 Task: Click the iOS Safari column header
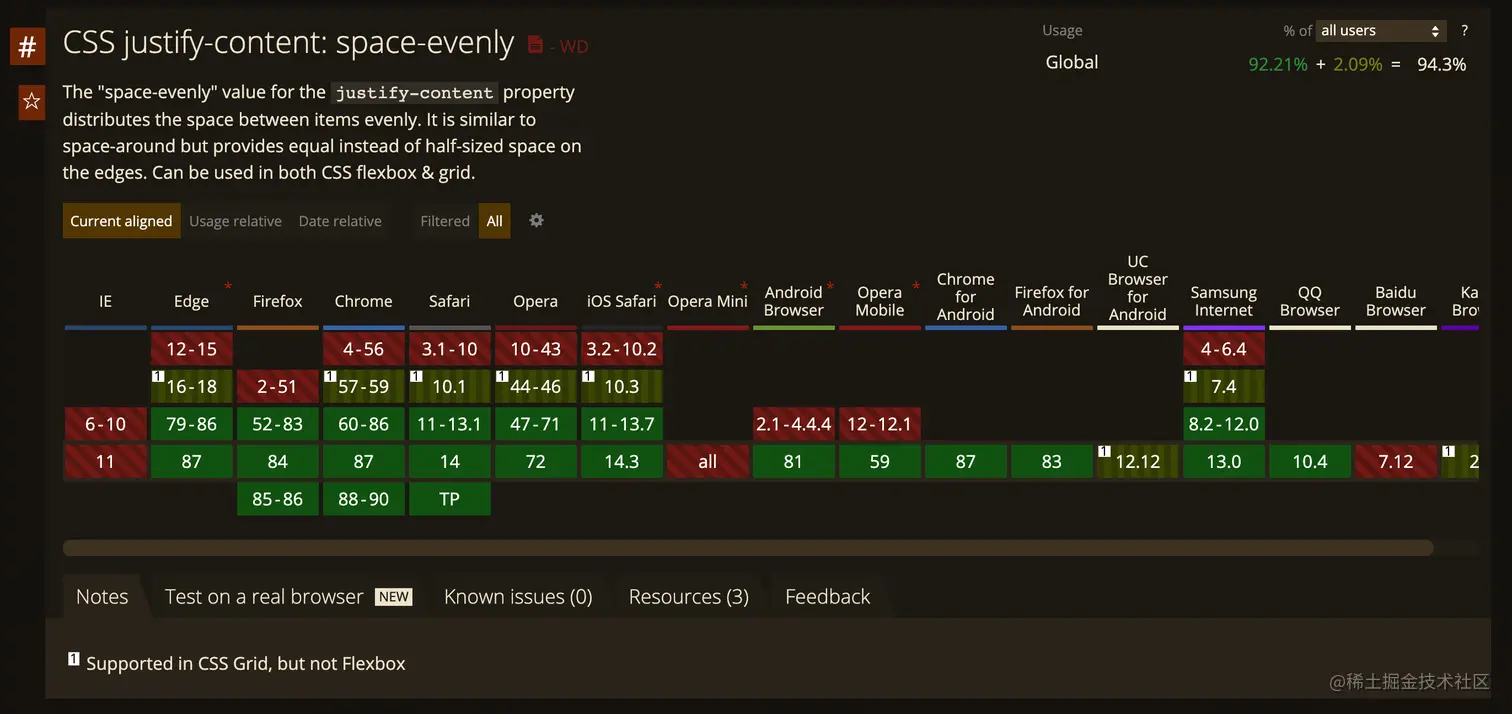pos(622,301)
